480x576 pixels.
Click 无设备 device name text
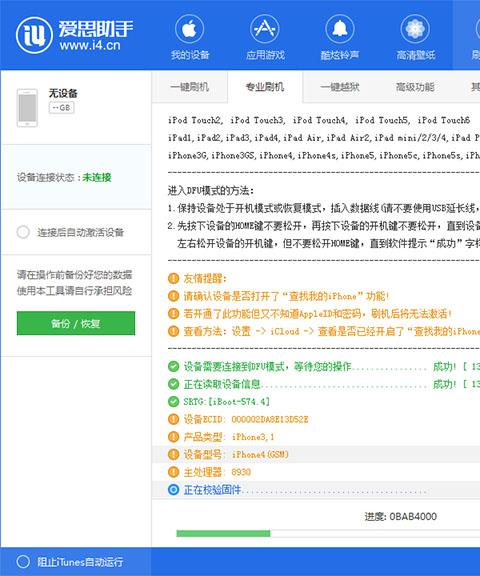[x=63, y=93]
